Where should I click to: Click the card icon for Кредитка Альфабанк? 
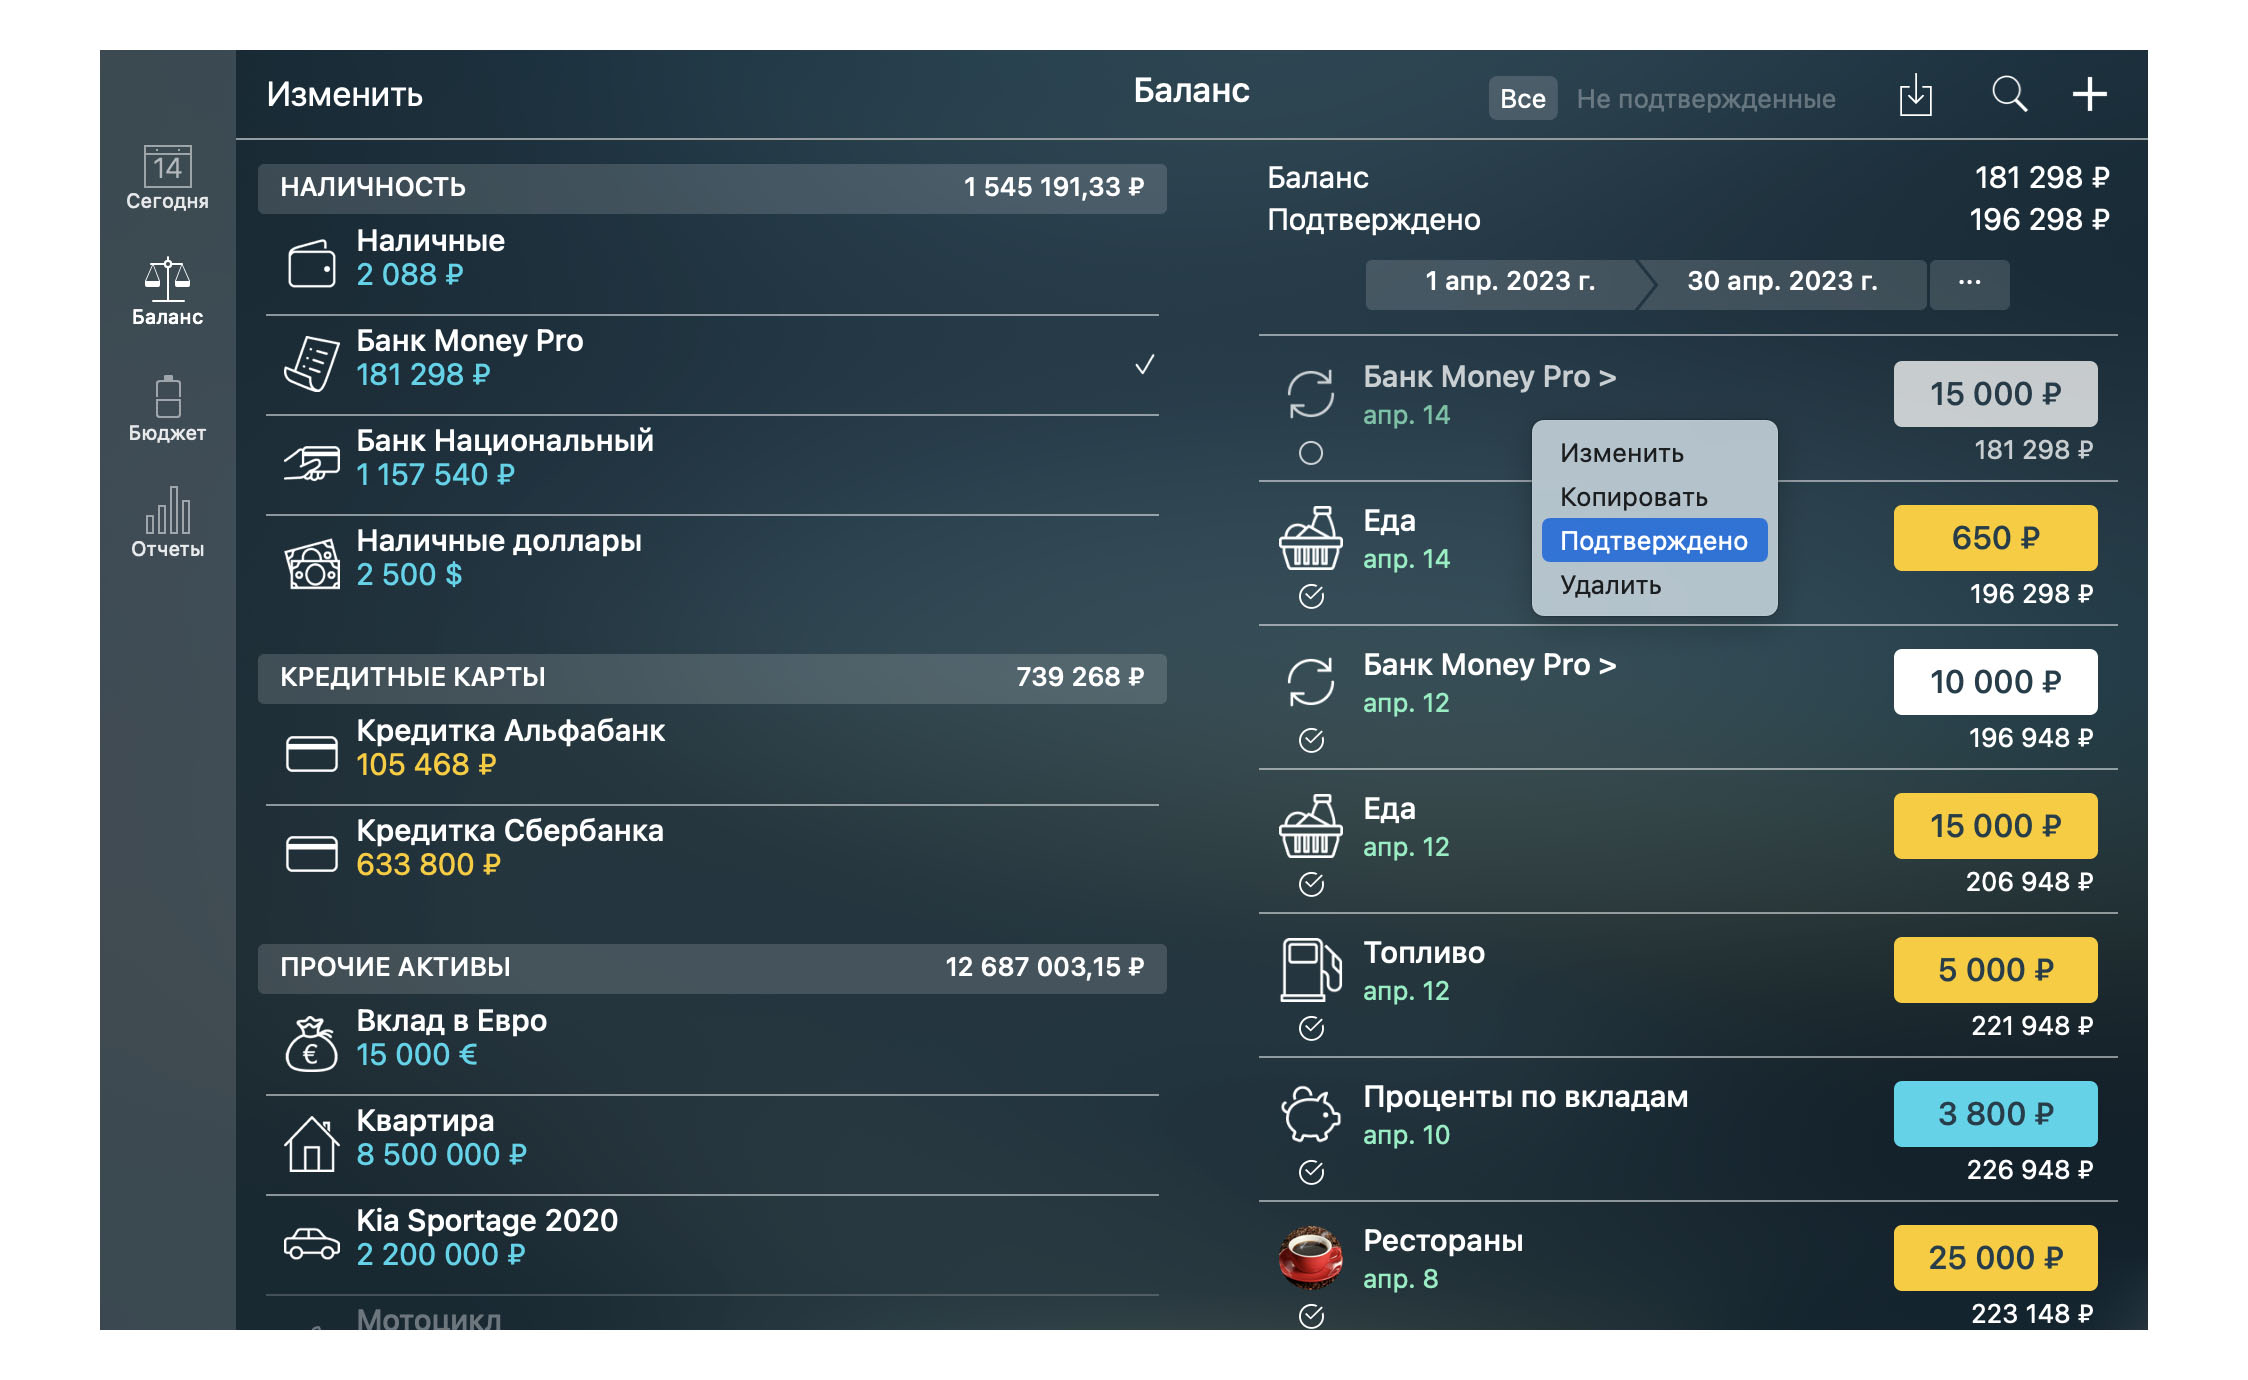[x=312, y=754]
